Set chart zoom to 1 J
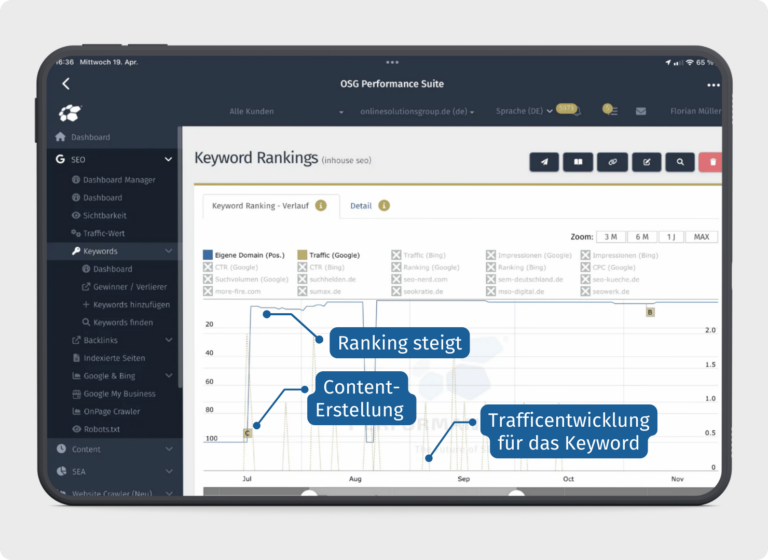Viewport: 768px width, 560px height. coord(672,237)
